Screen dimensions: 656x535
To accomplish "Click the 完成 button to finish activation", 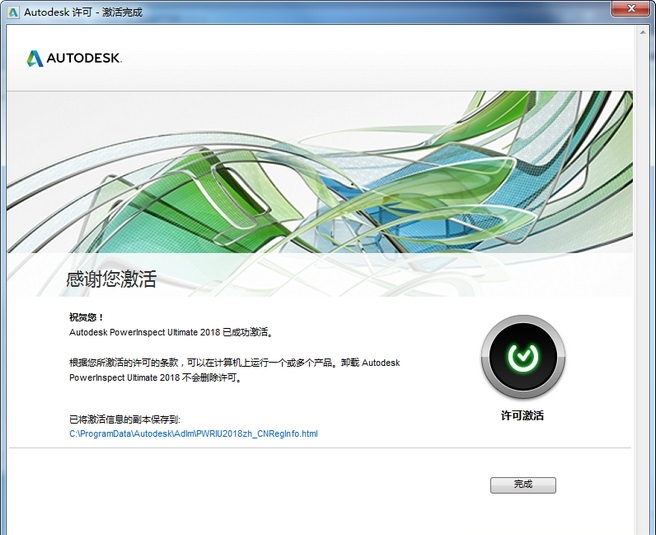I will point(523,485).
